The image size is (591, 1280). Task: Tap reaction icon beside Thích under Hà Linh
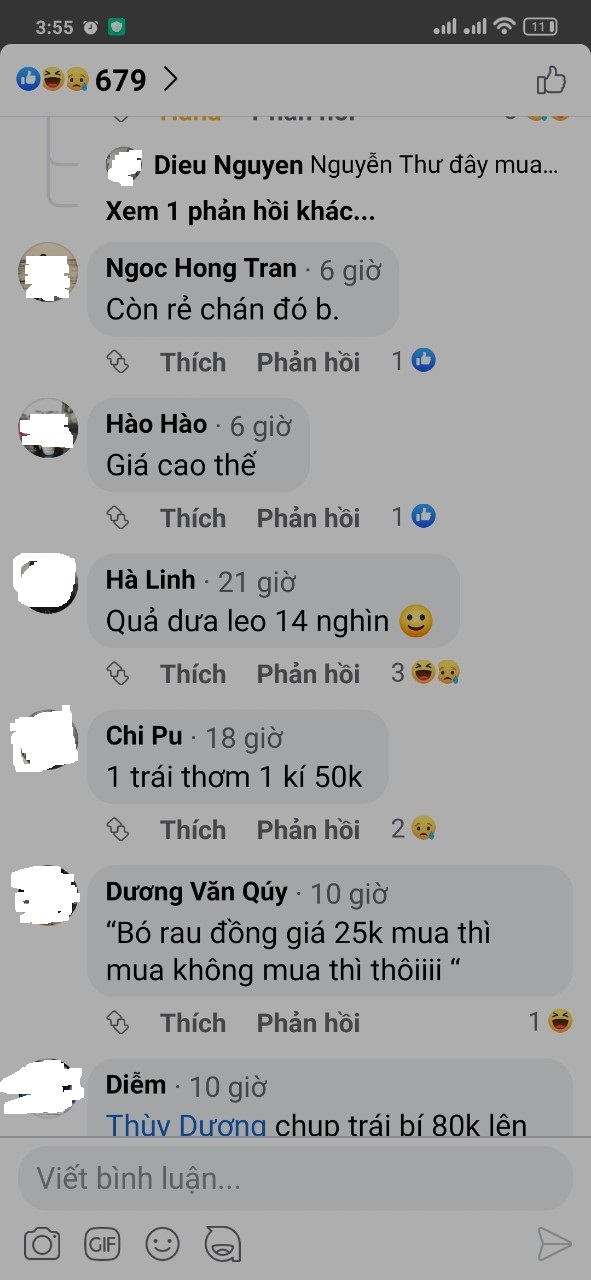[x=118, y=674]
